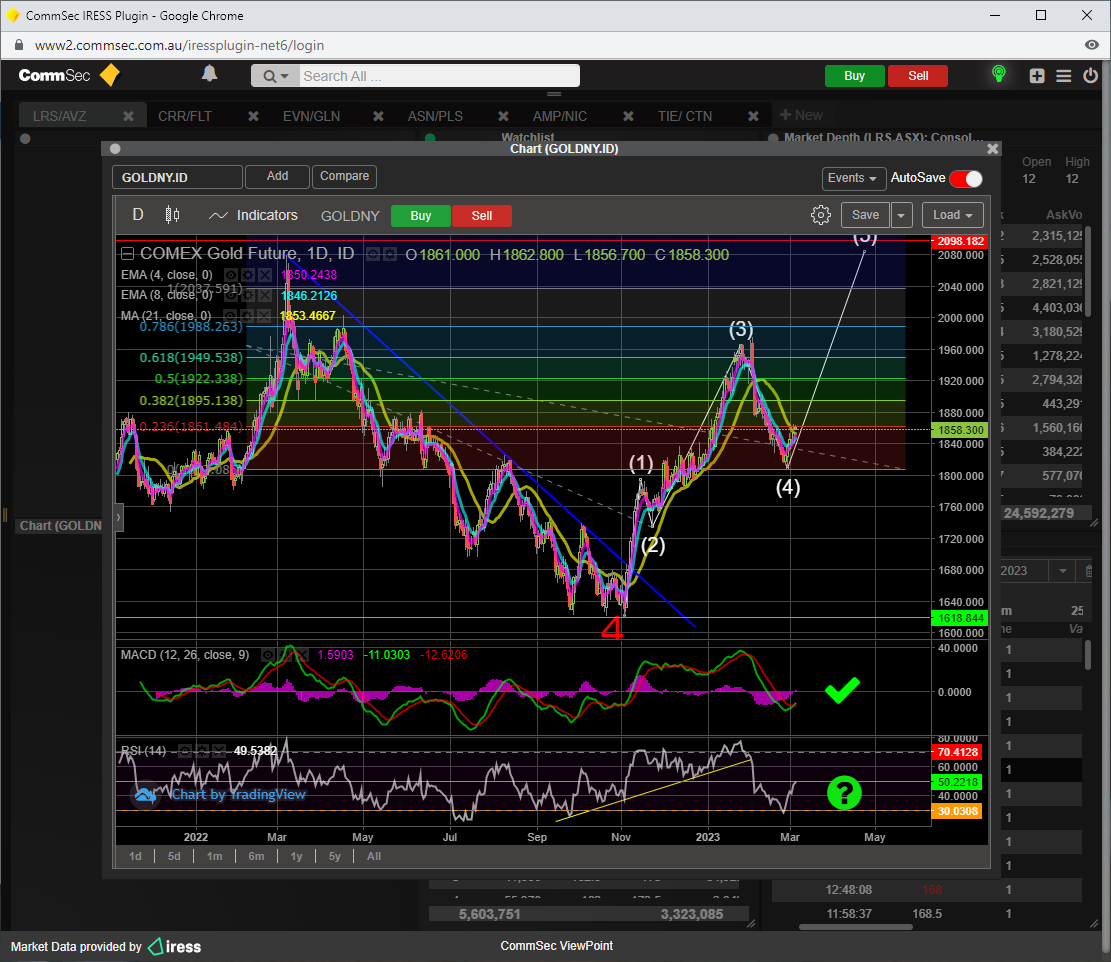The width and height of the screenshot is (1111, 962).
Task: Toggle visibility of RSI (14) indicator
Action: click(x=185, y=751)
